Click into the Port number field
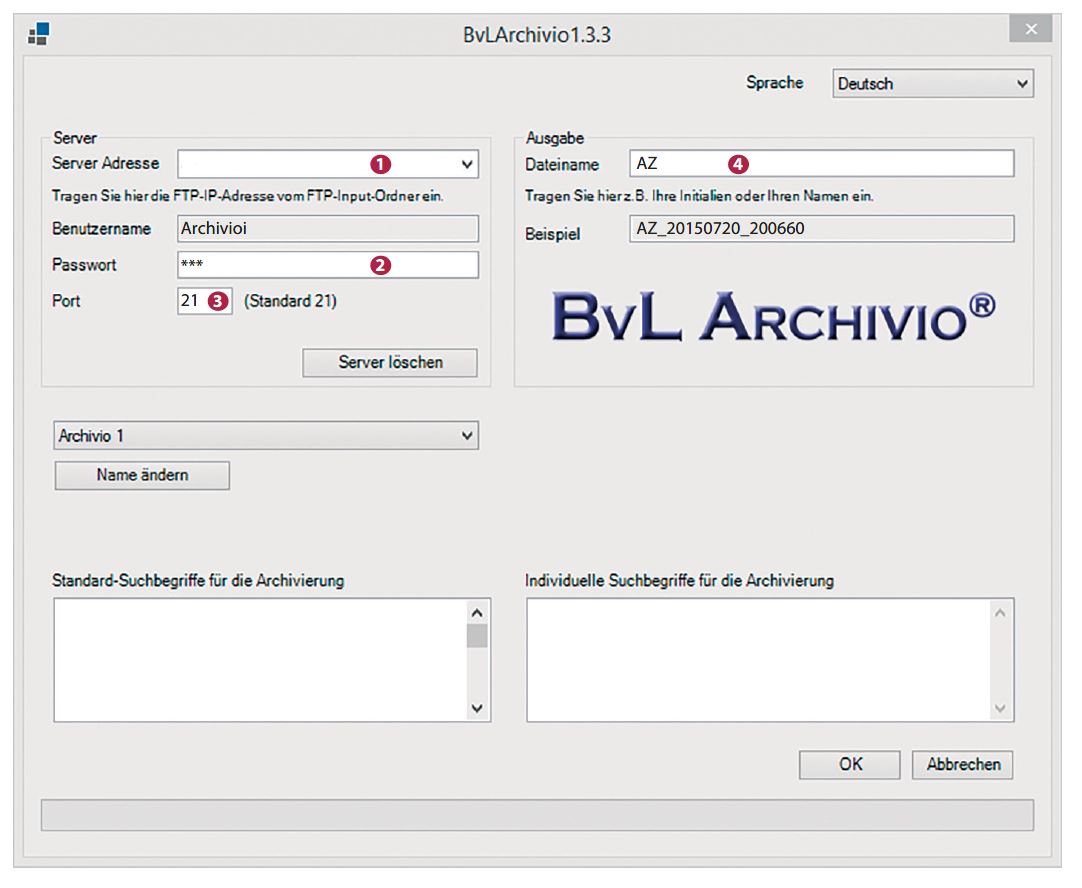This screenshot has width=1082, height=888. pos(192,302)
